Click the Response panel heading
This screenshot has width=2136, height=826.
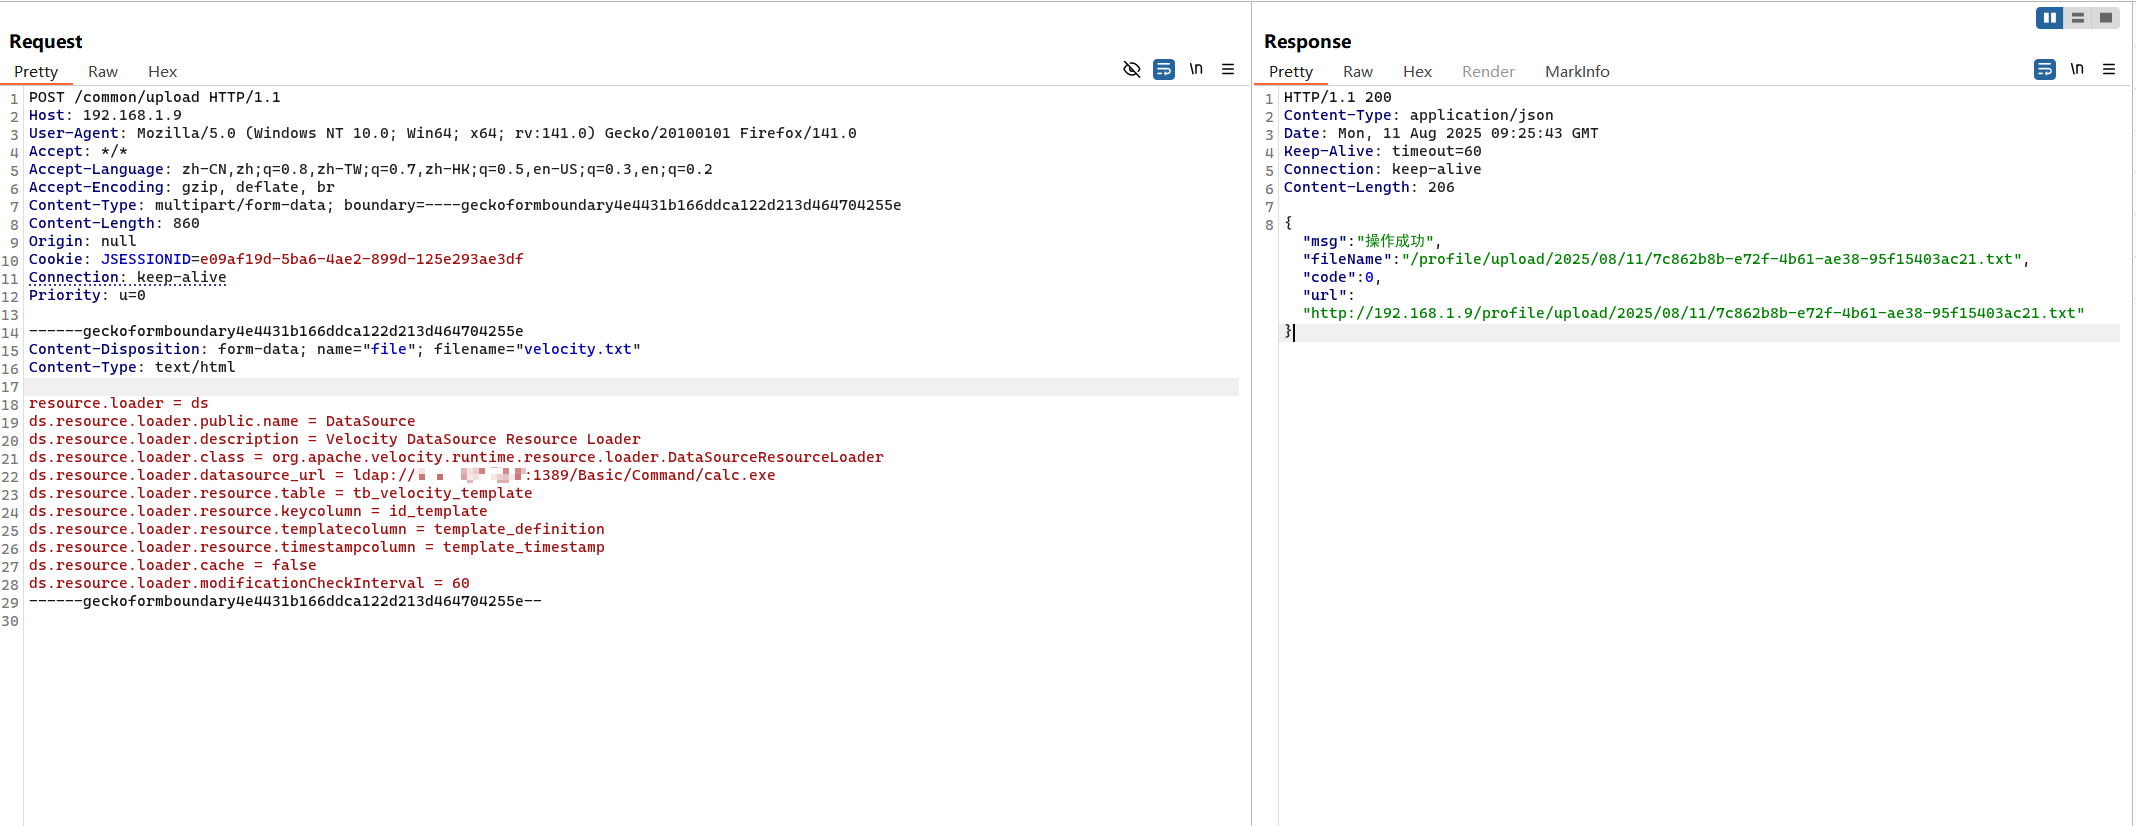coord(1307,41)
